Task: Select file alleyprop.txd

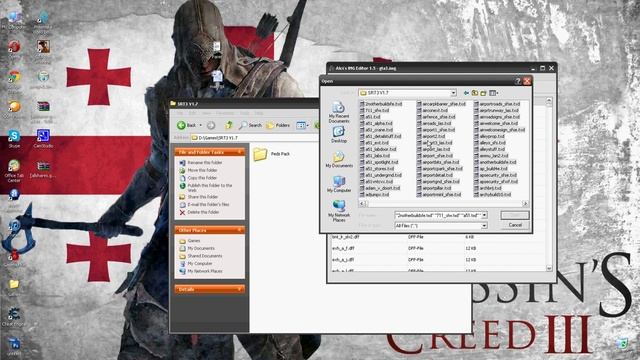Action: coord(489,136)
